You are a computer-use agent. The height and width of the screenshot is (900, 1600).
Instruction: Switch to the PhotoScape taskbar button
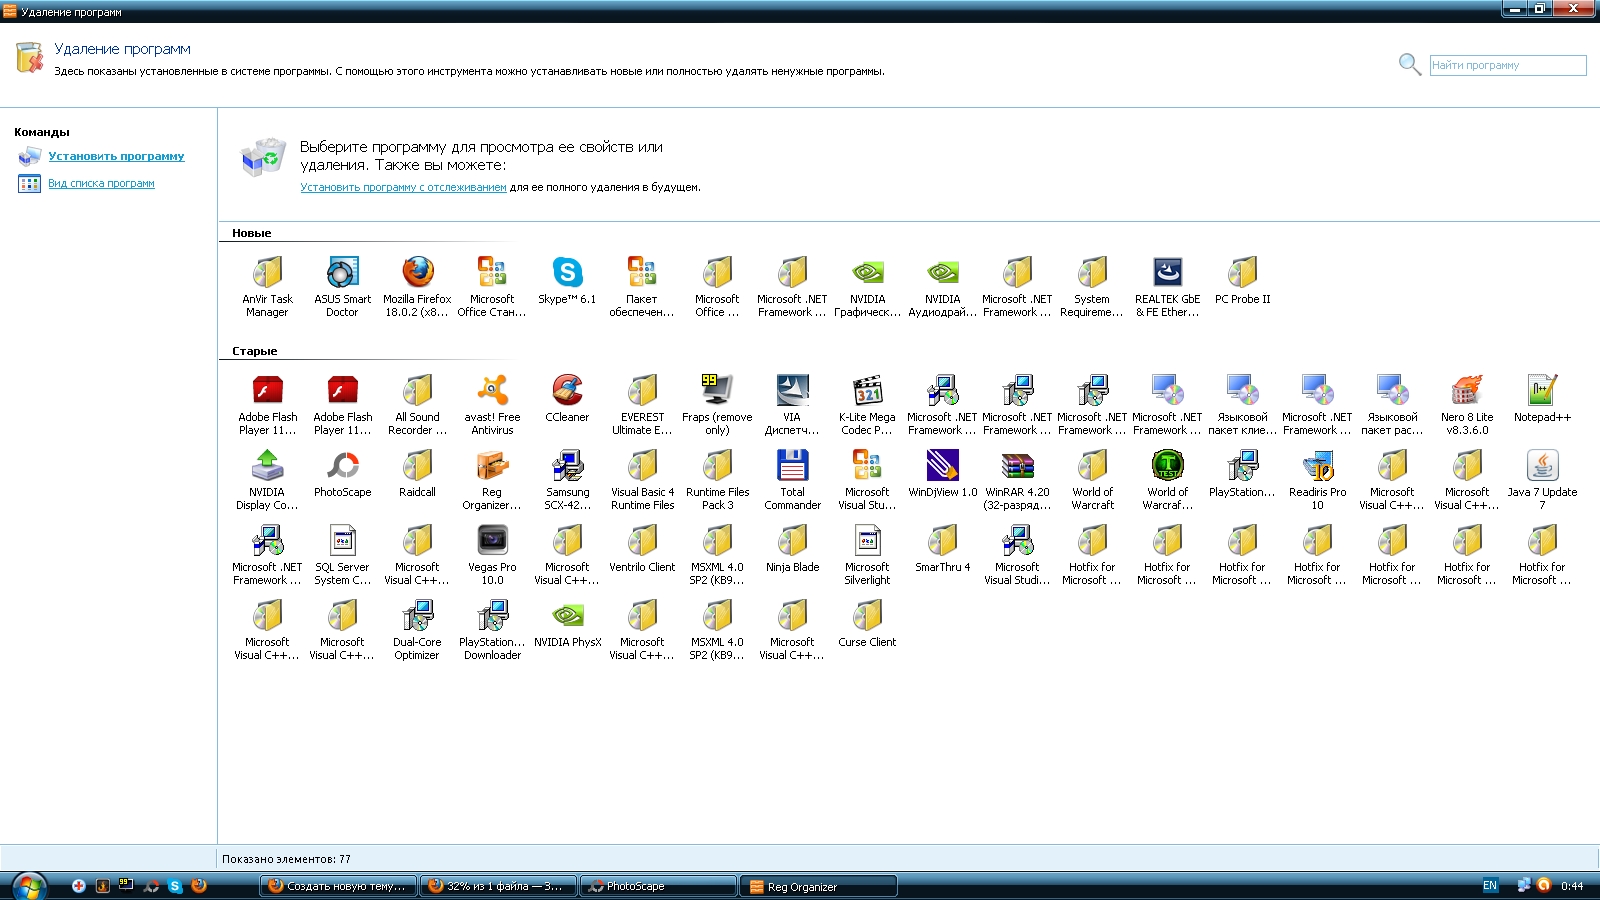click(658, 886)
